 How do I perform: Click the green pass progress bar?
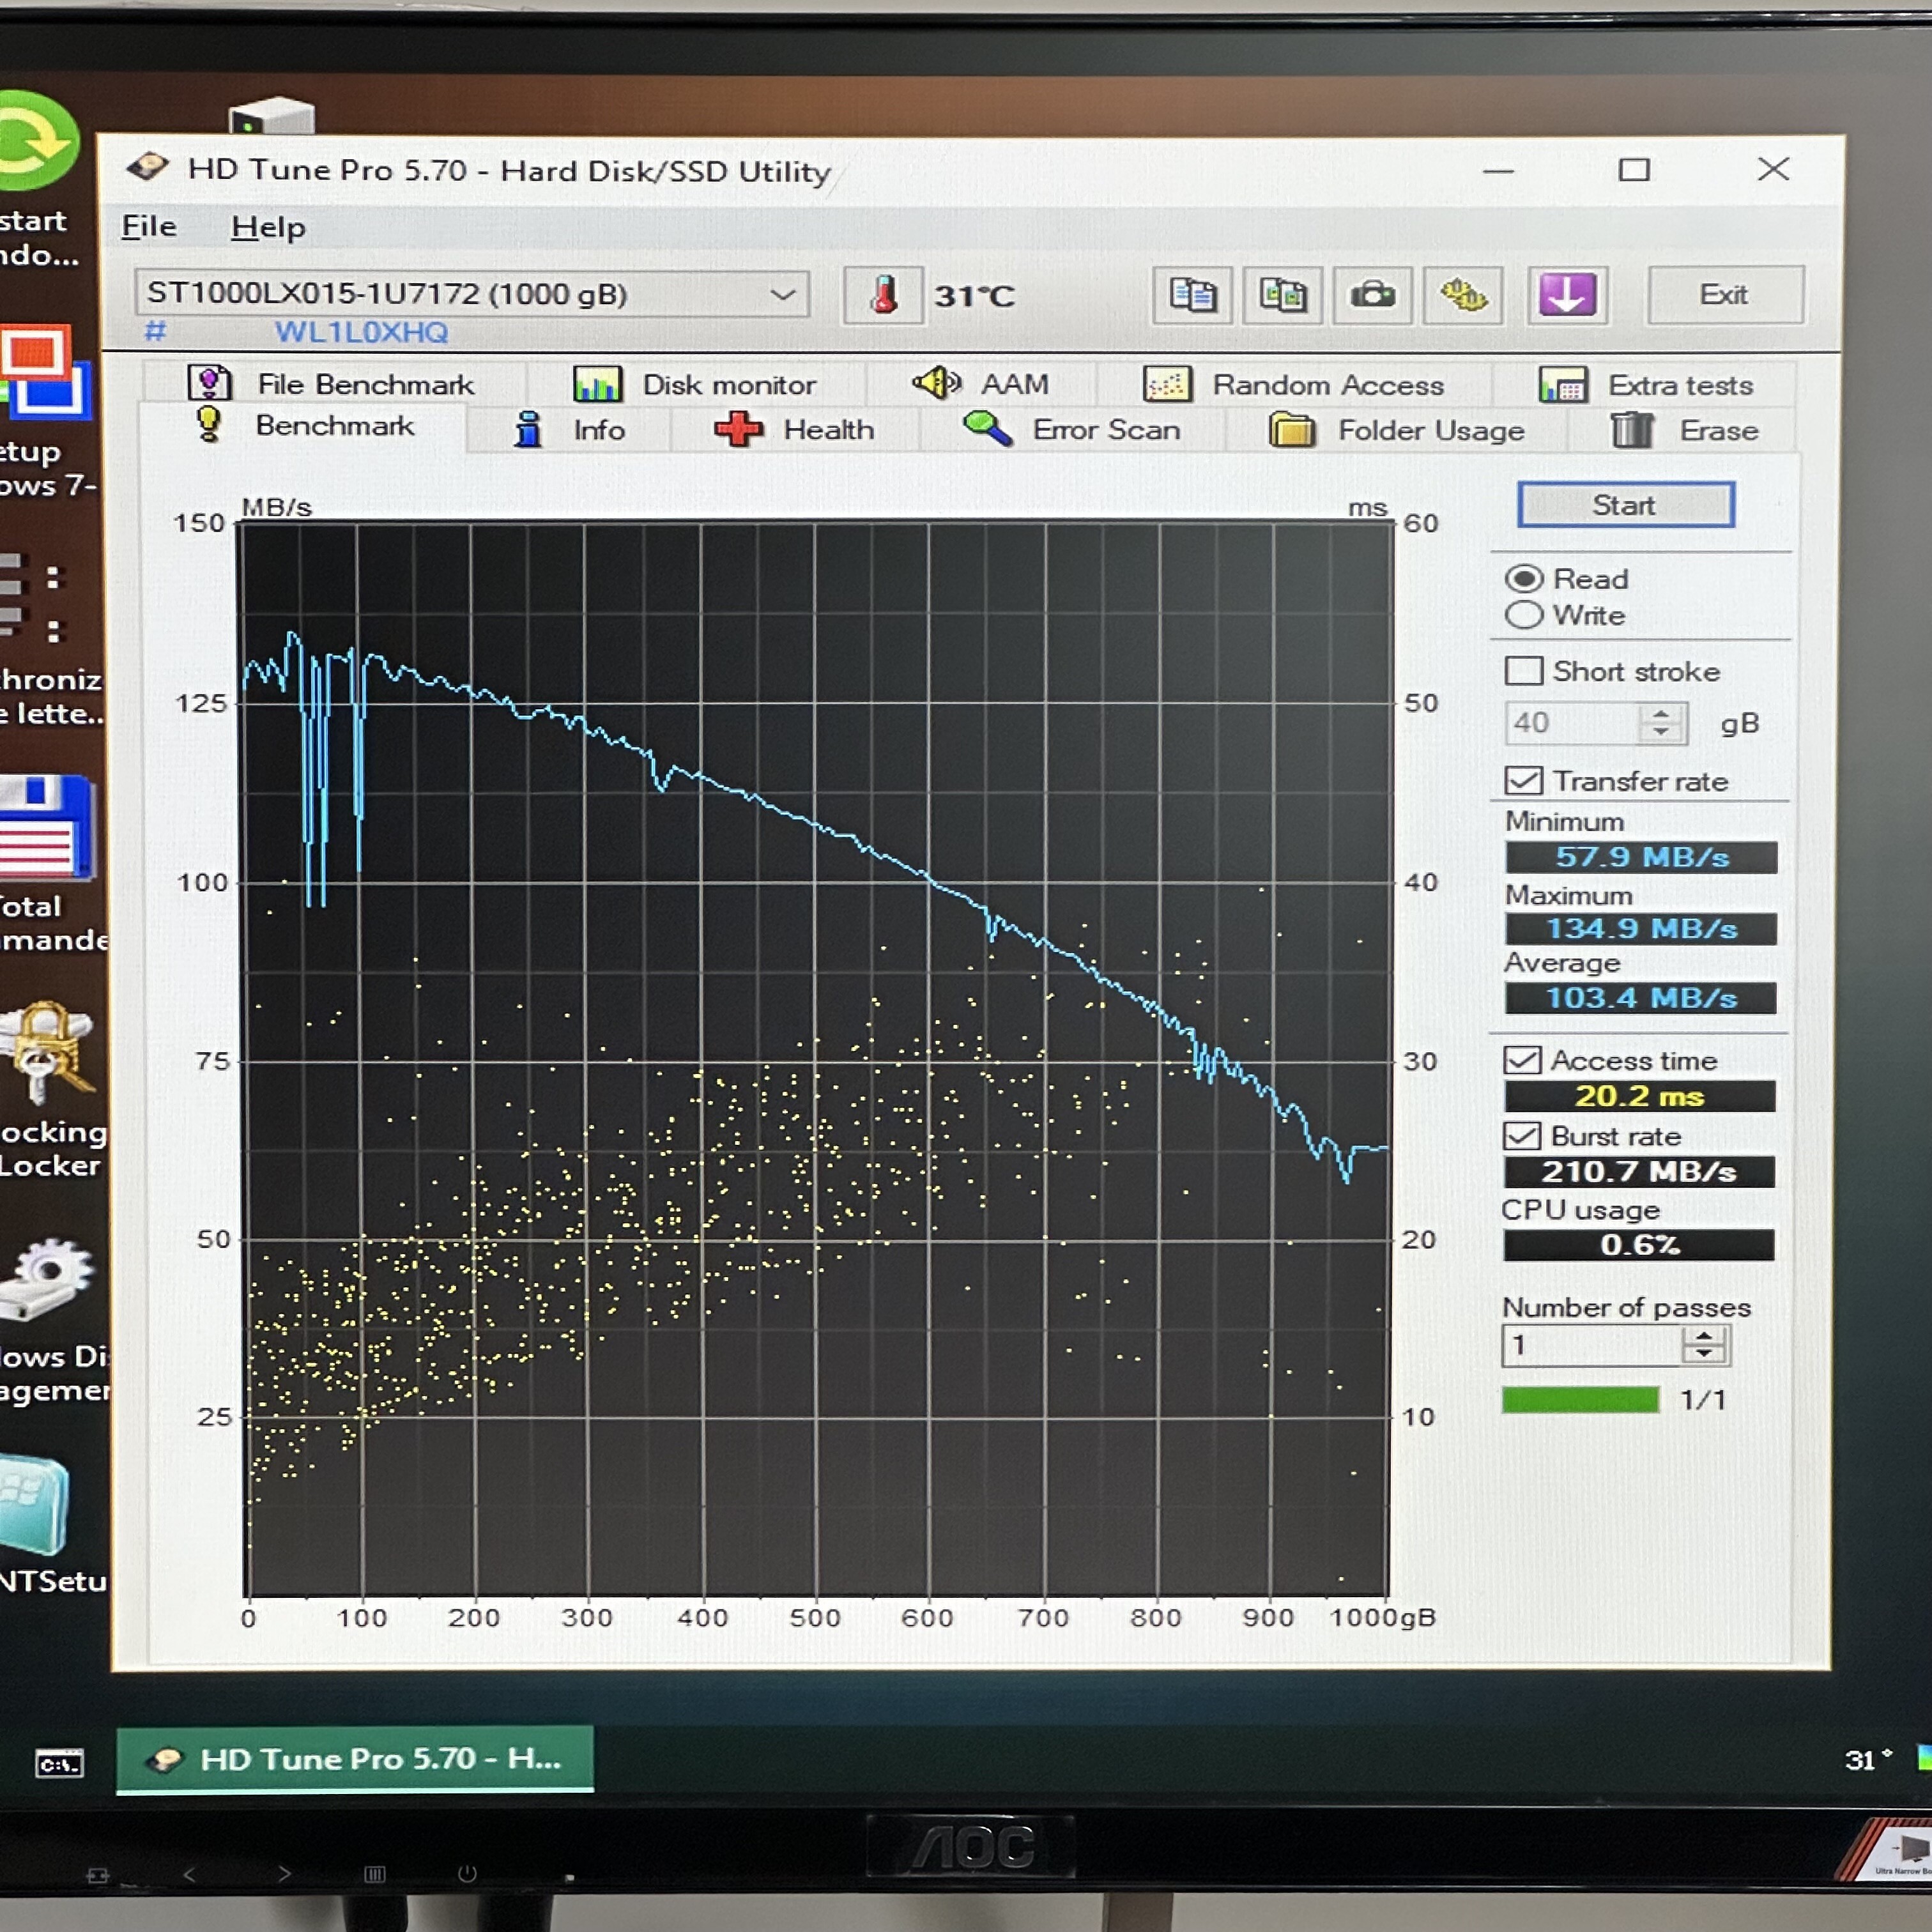(x=1580, y=1400)
